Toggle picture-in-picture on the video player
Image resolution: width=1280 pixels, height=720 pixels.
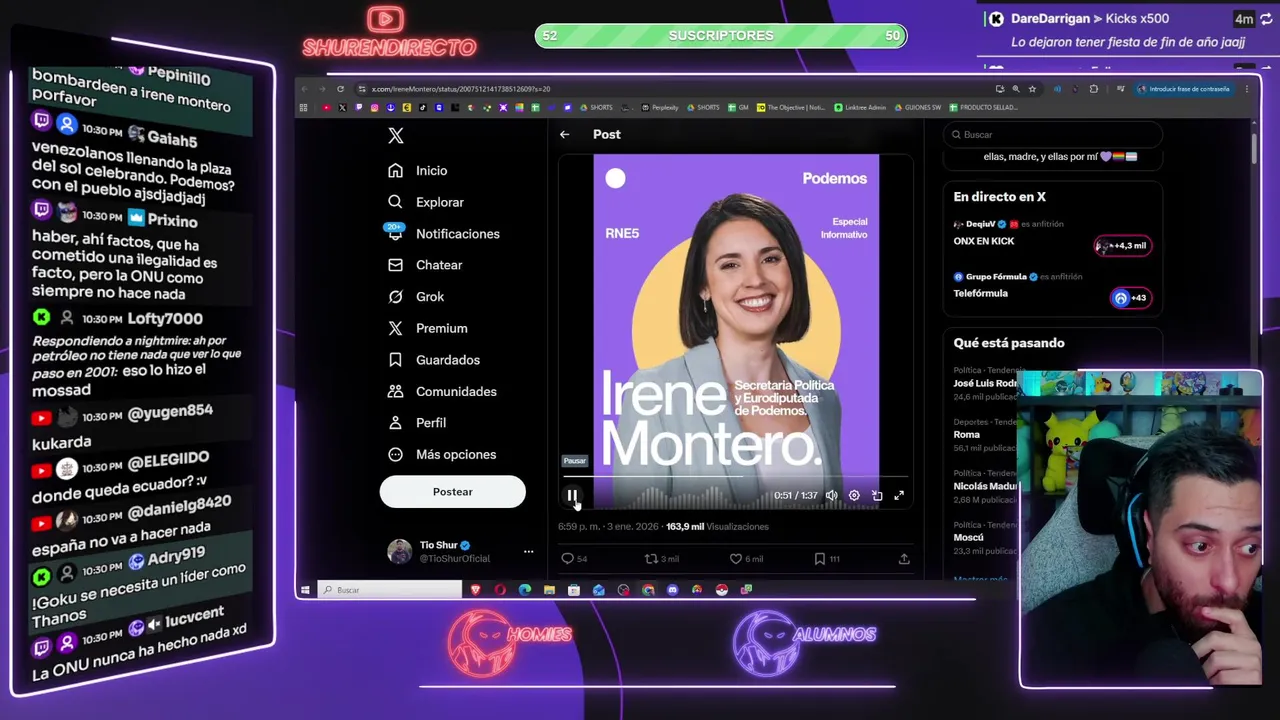coord(877,495)
